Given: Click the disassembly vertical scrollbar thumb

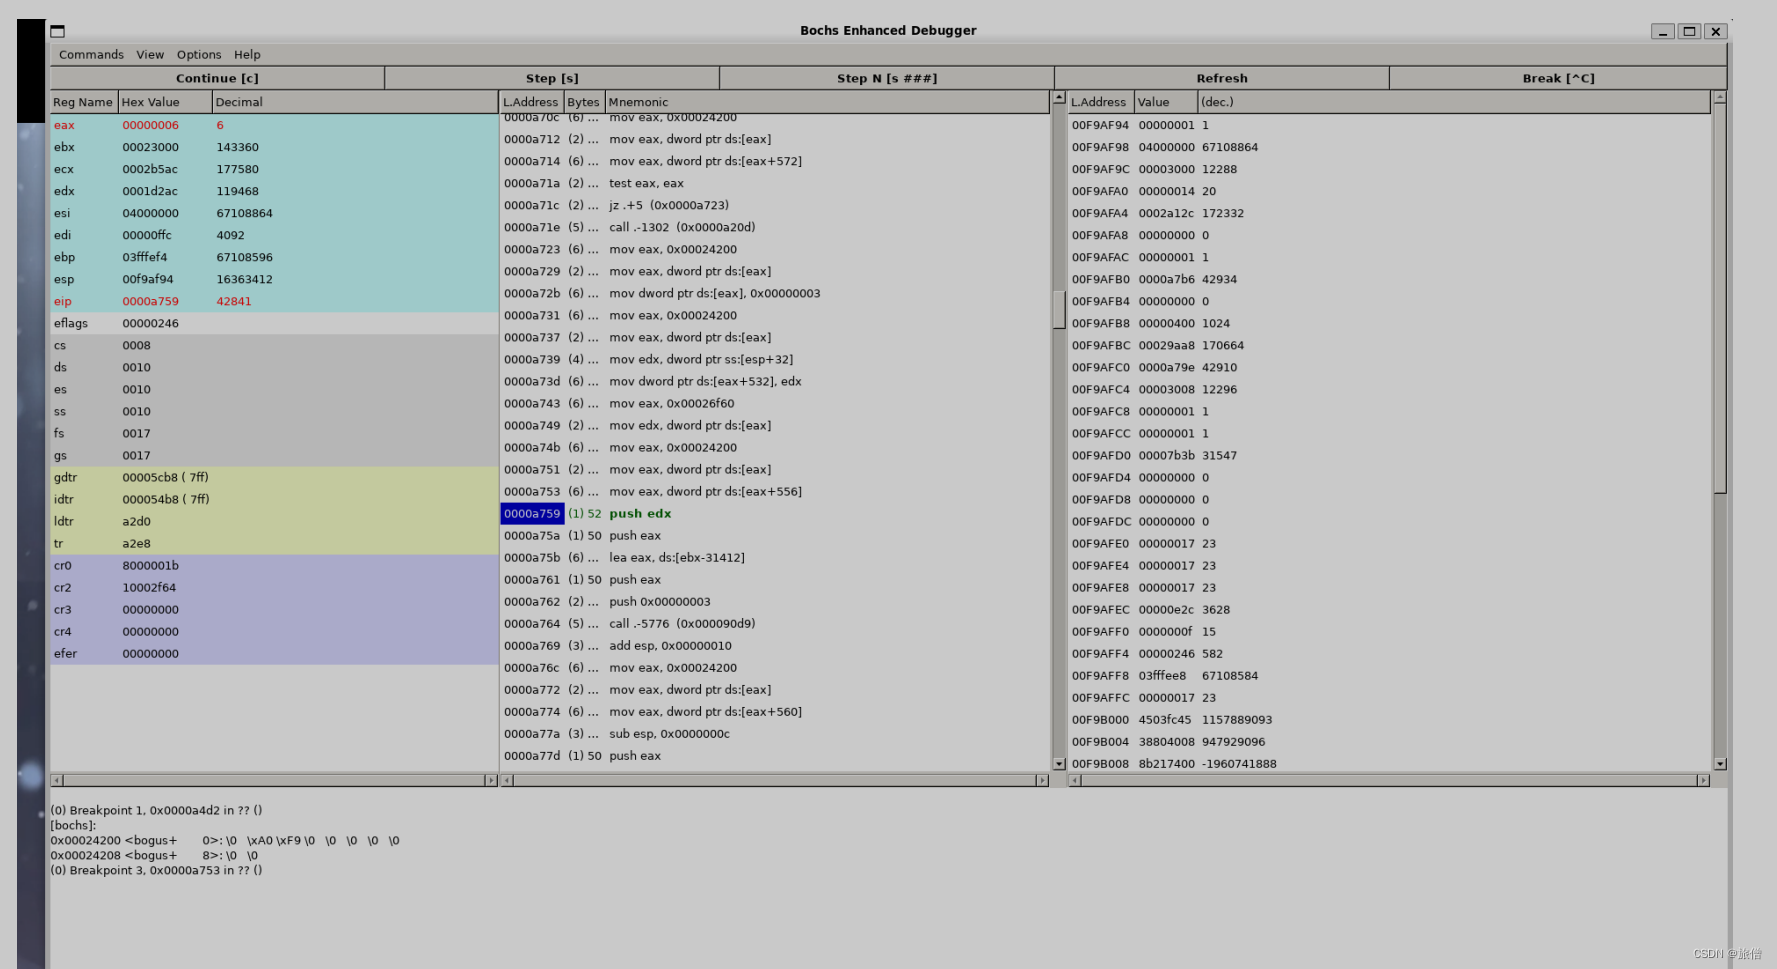Looking at the screenshot, I should click(1059, 309).
